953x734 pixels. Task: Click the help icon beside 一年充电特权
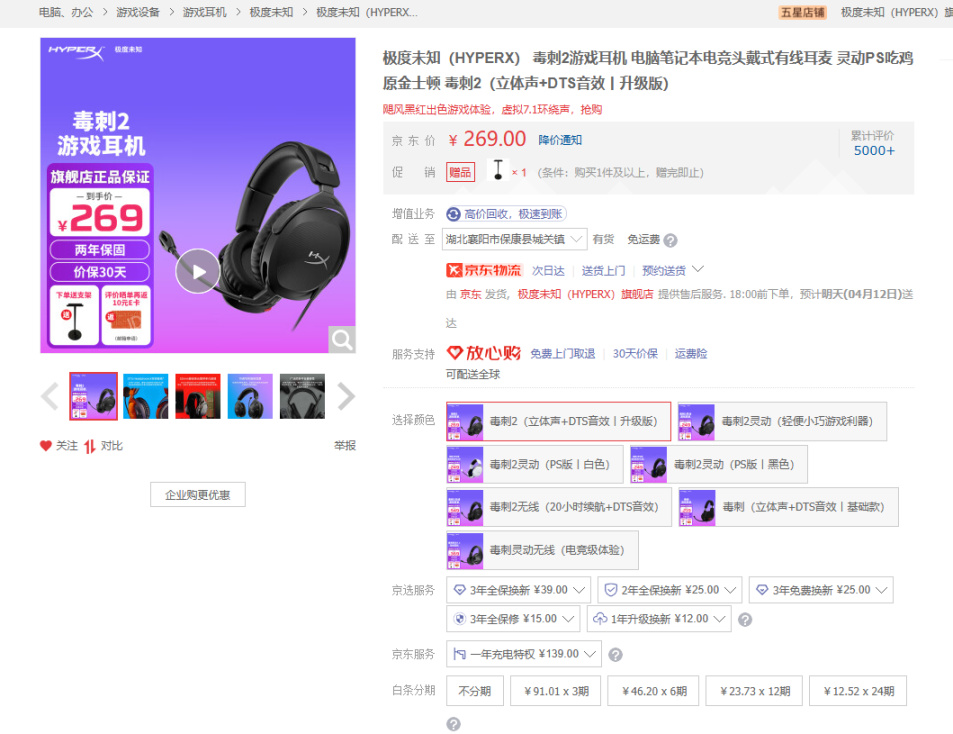(x=615, y=654)
